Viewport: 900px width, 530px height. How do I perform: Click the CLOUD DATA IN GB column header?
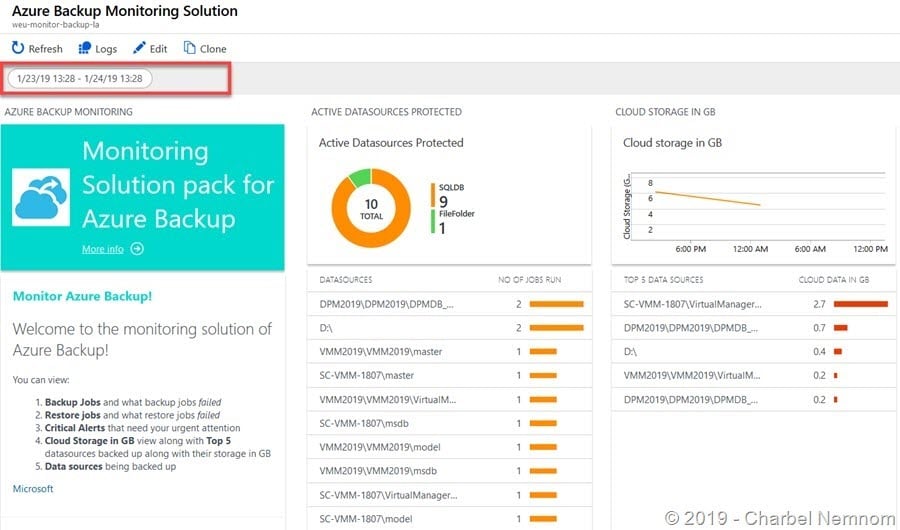tap(833, 280)
